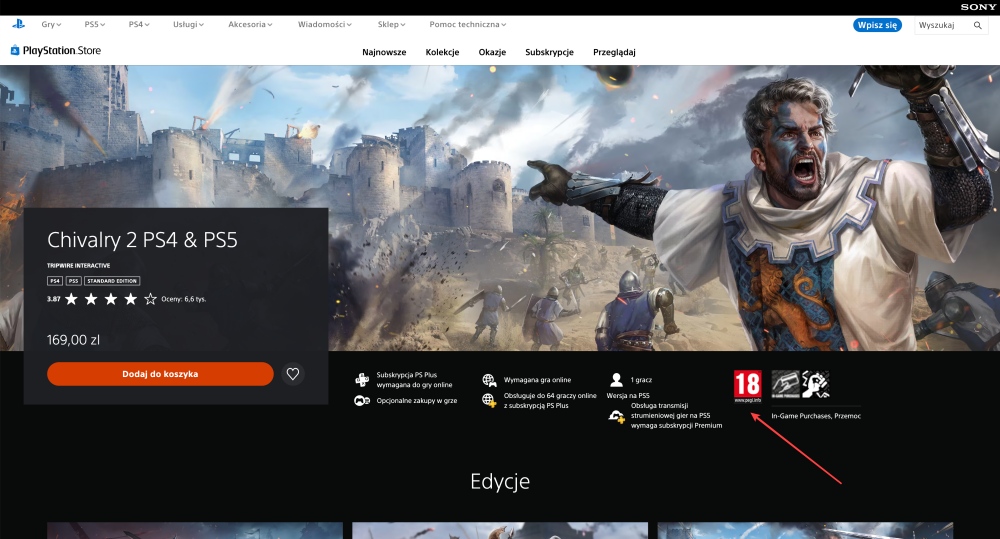The height and width of the screenshot is (539, 1000).
Task: Expand the Akcesoria dropdown menu
Action: tap(250, 24)
